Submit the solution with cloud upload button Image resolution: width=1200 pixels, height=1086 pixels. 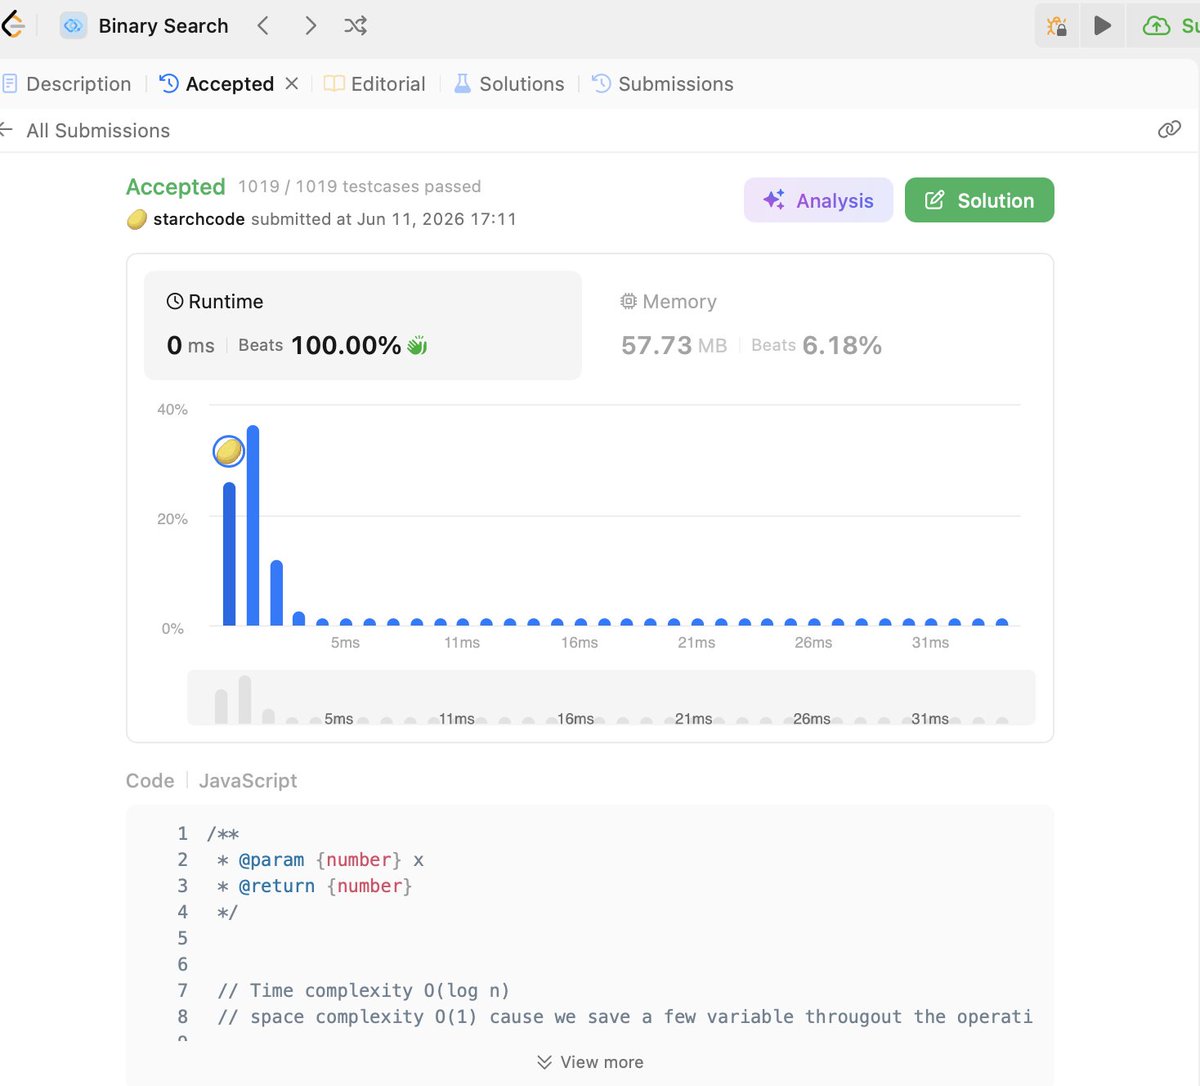[1166, 26]
